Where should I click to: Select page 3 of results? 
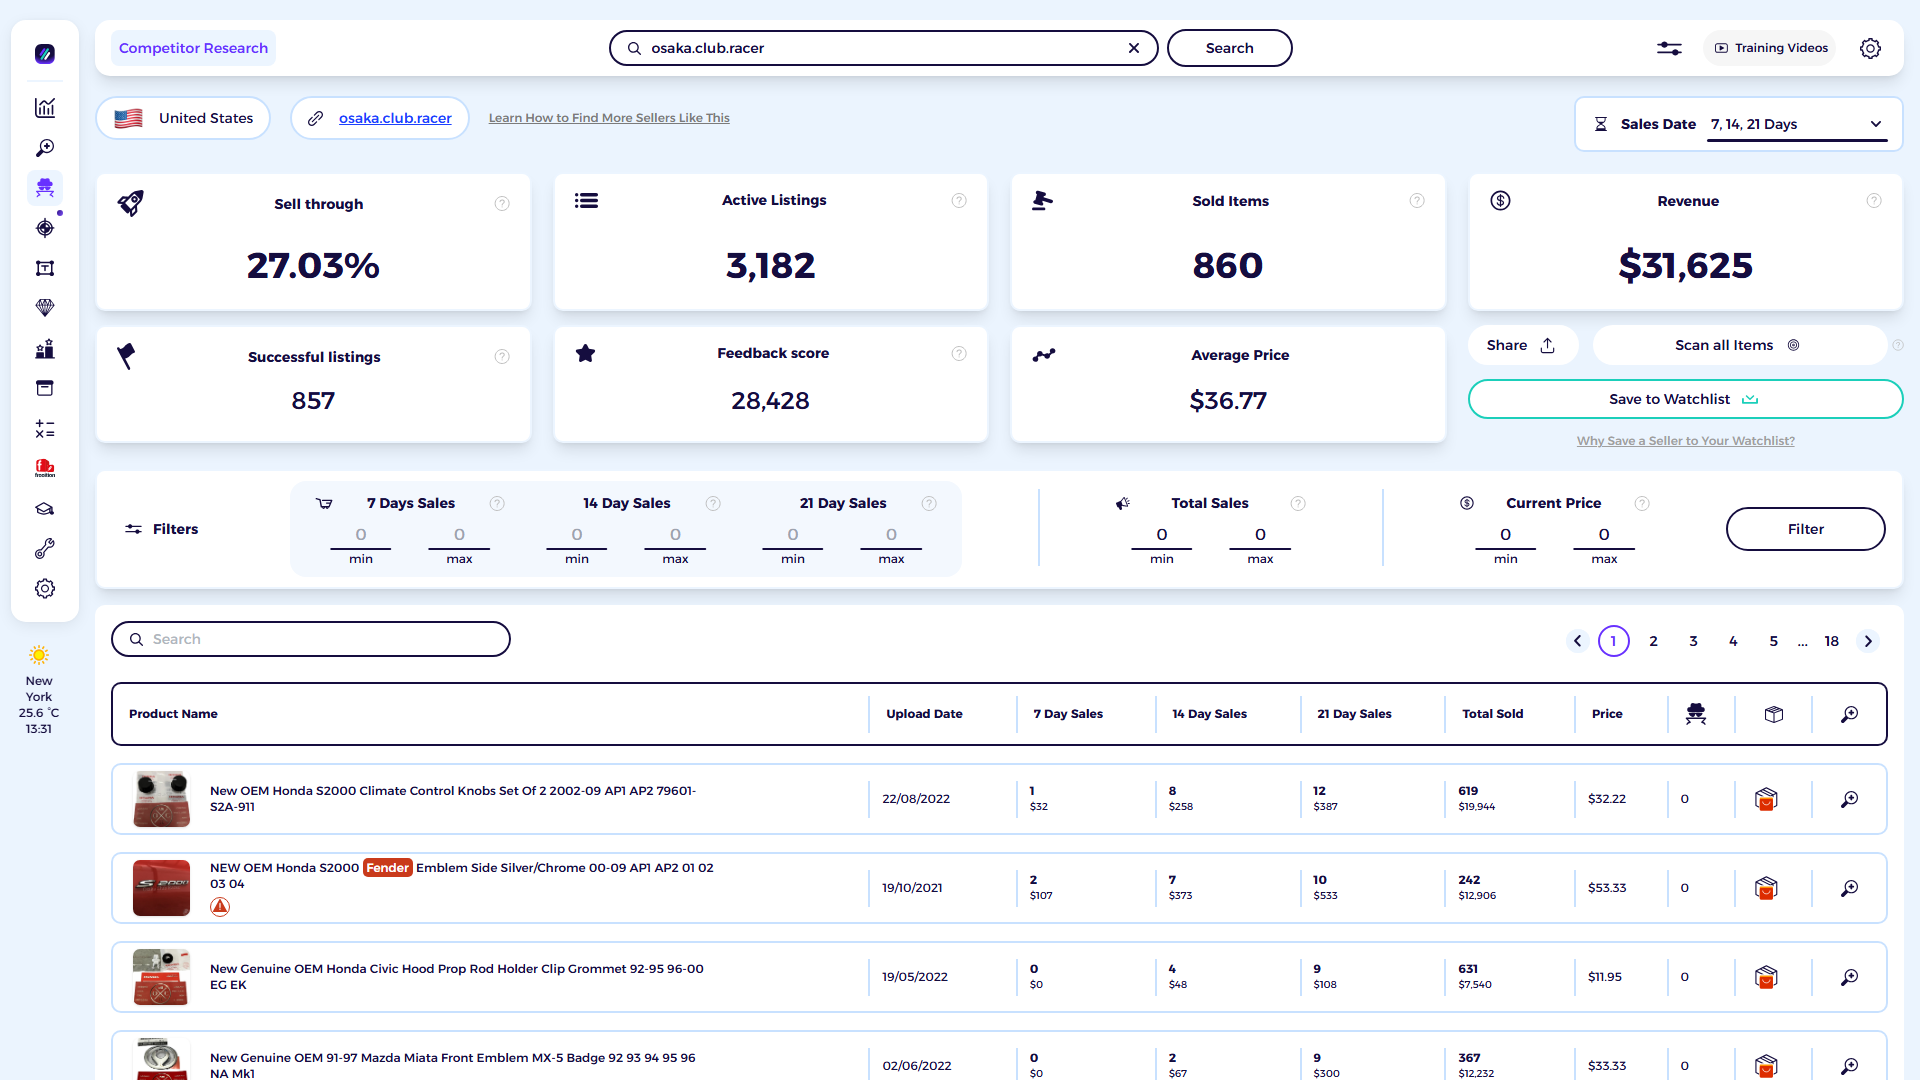coord(1694,641)
